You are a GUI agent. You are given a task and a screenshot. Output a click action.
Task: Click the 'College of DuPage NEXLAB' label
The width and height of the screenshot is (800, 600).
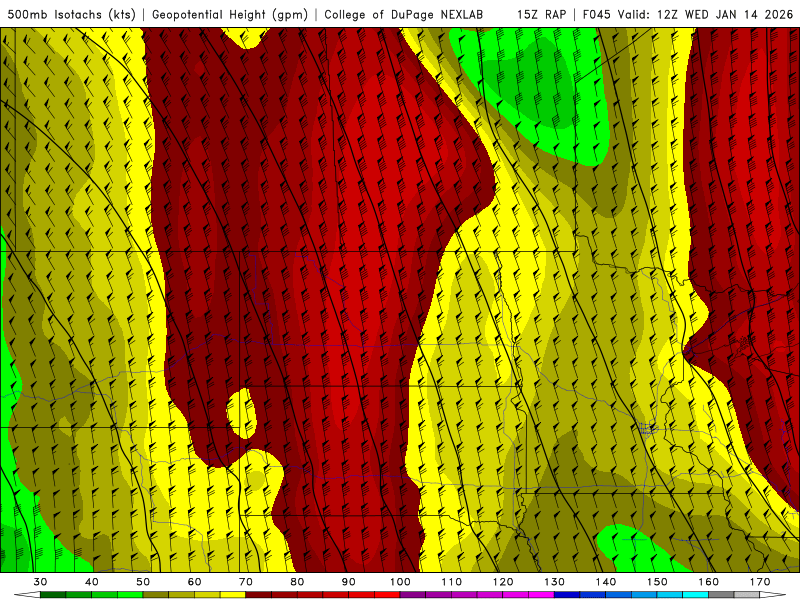click(403, 14)
